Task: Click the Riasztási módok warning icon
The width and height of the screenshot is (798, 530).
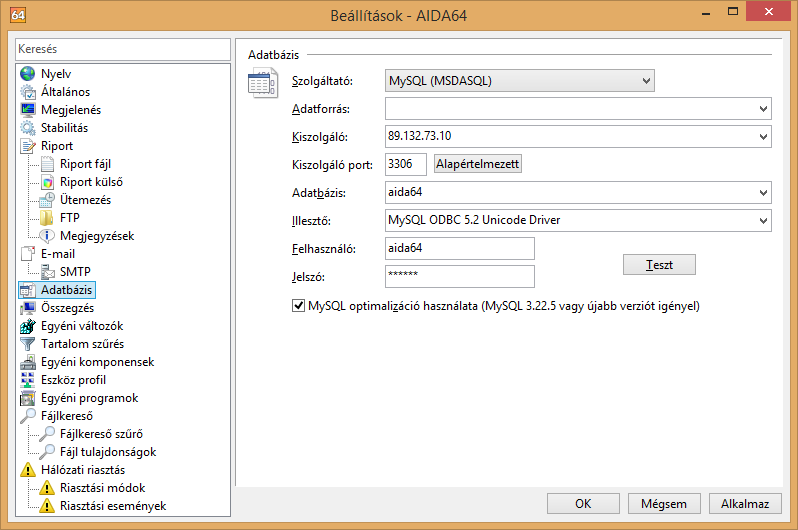Action: pyautogui.click(x=47, y=488)
